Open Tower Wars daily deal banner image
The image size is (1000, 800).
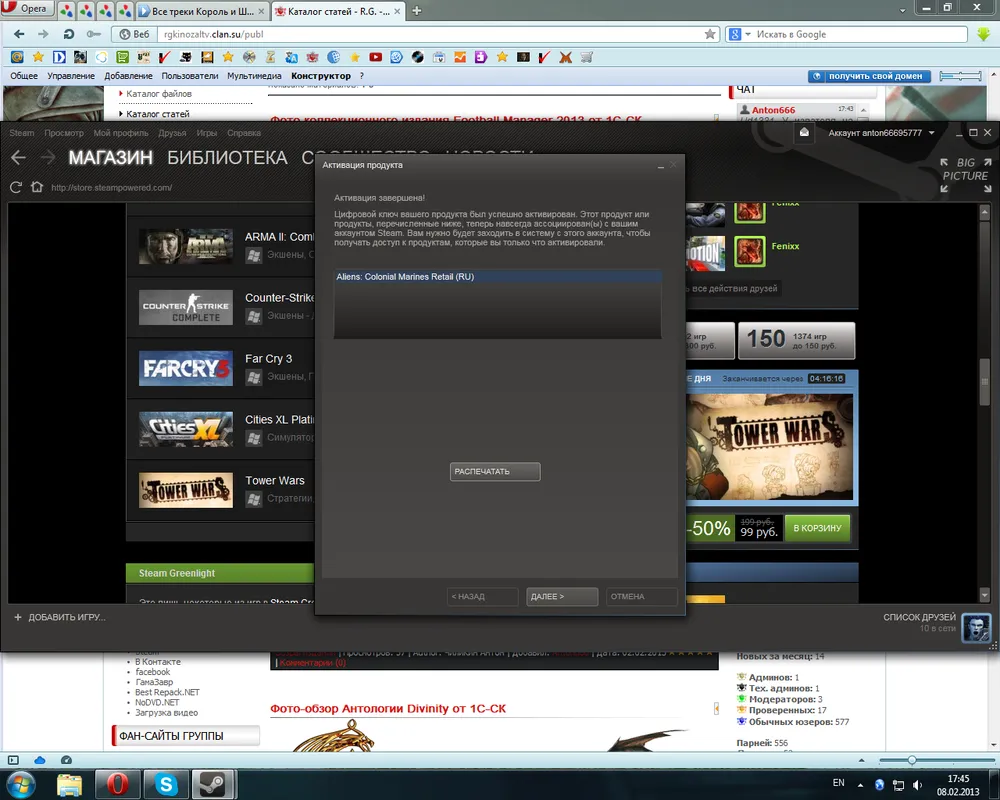tap(769, 447)
